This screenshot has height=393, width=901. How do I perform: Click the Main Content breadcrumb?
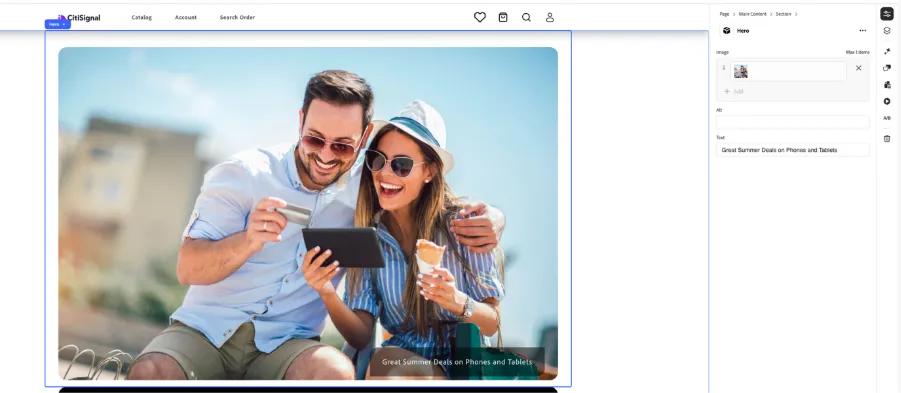[x=753, y=14]
